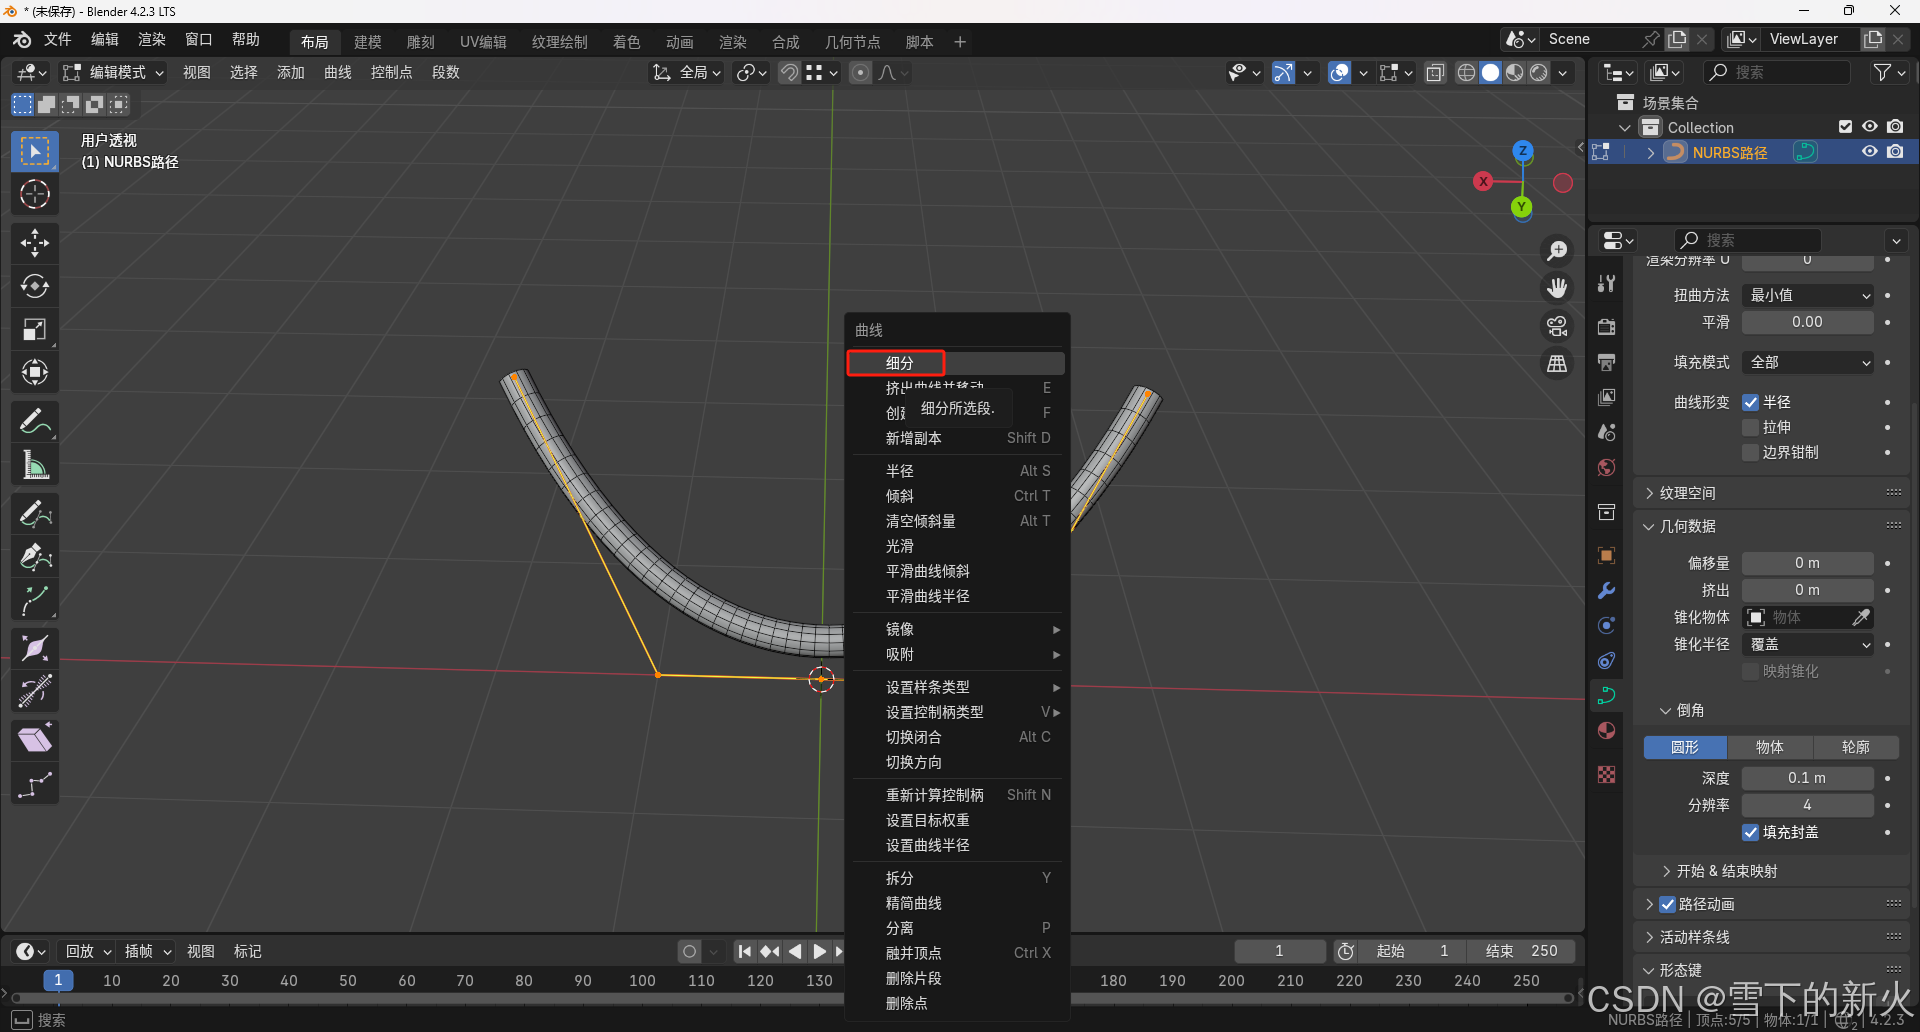Click the outliner 搜索 field
The image size is (1920, 1032).
point(1777,72)
